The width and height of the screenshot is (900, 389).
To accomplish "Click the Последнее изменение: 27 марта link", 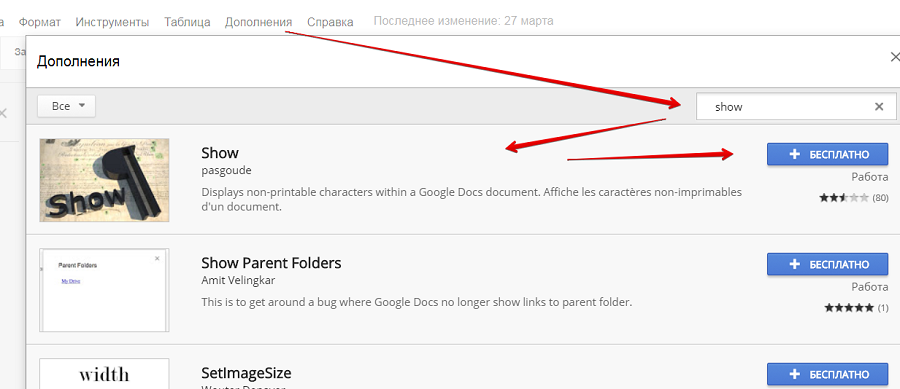I will click(464, 21).
